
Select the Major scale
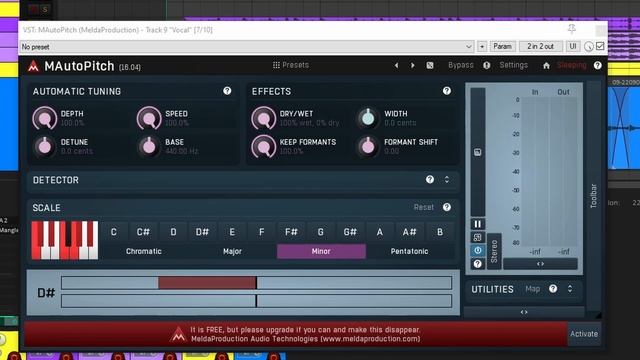click(x=232, y=251)
